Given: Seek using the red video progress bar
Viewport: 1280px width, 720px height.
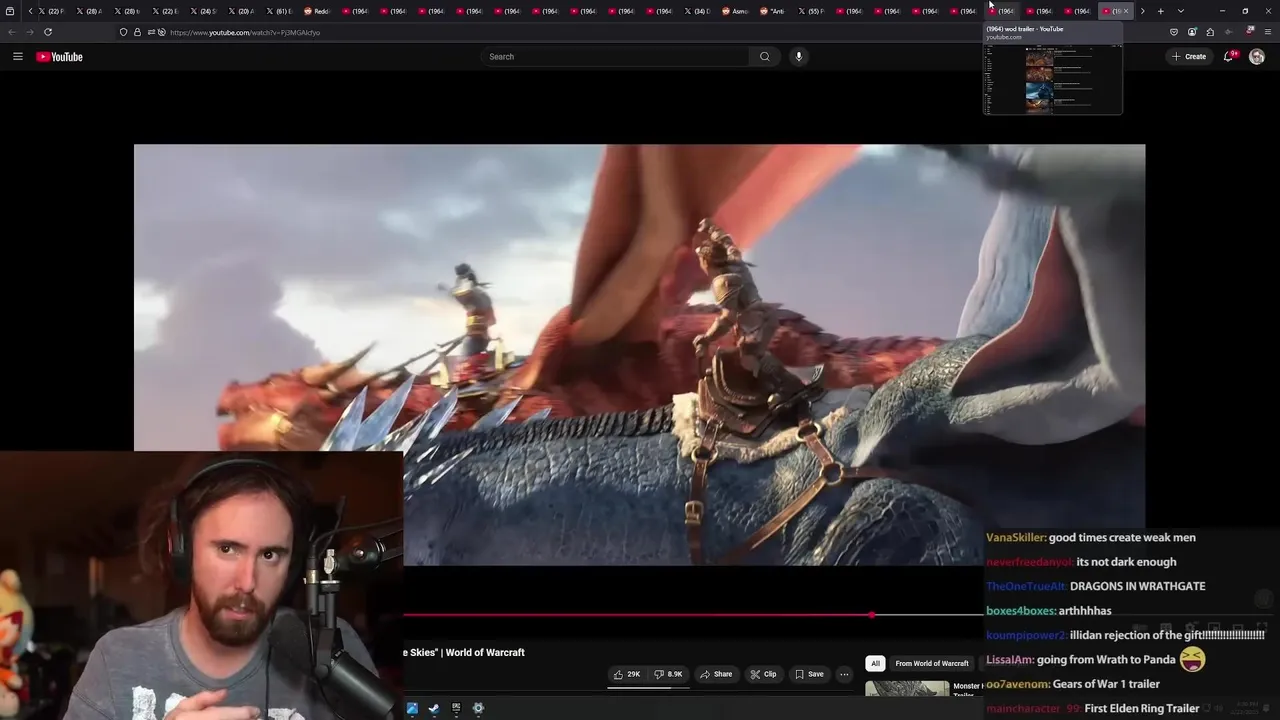Looking at the screenshot, I should coord(637,615).
